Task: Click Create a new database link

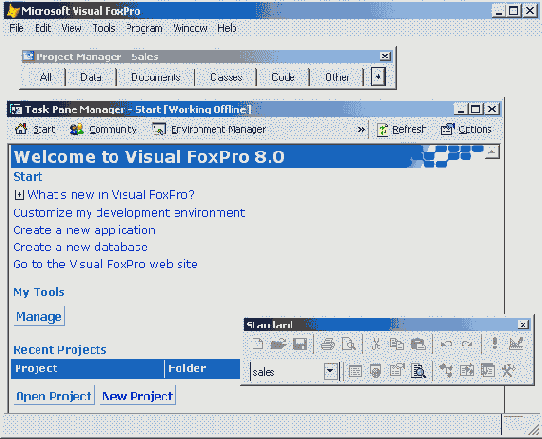Action: [x=81, y=247]
